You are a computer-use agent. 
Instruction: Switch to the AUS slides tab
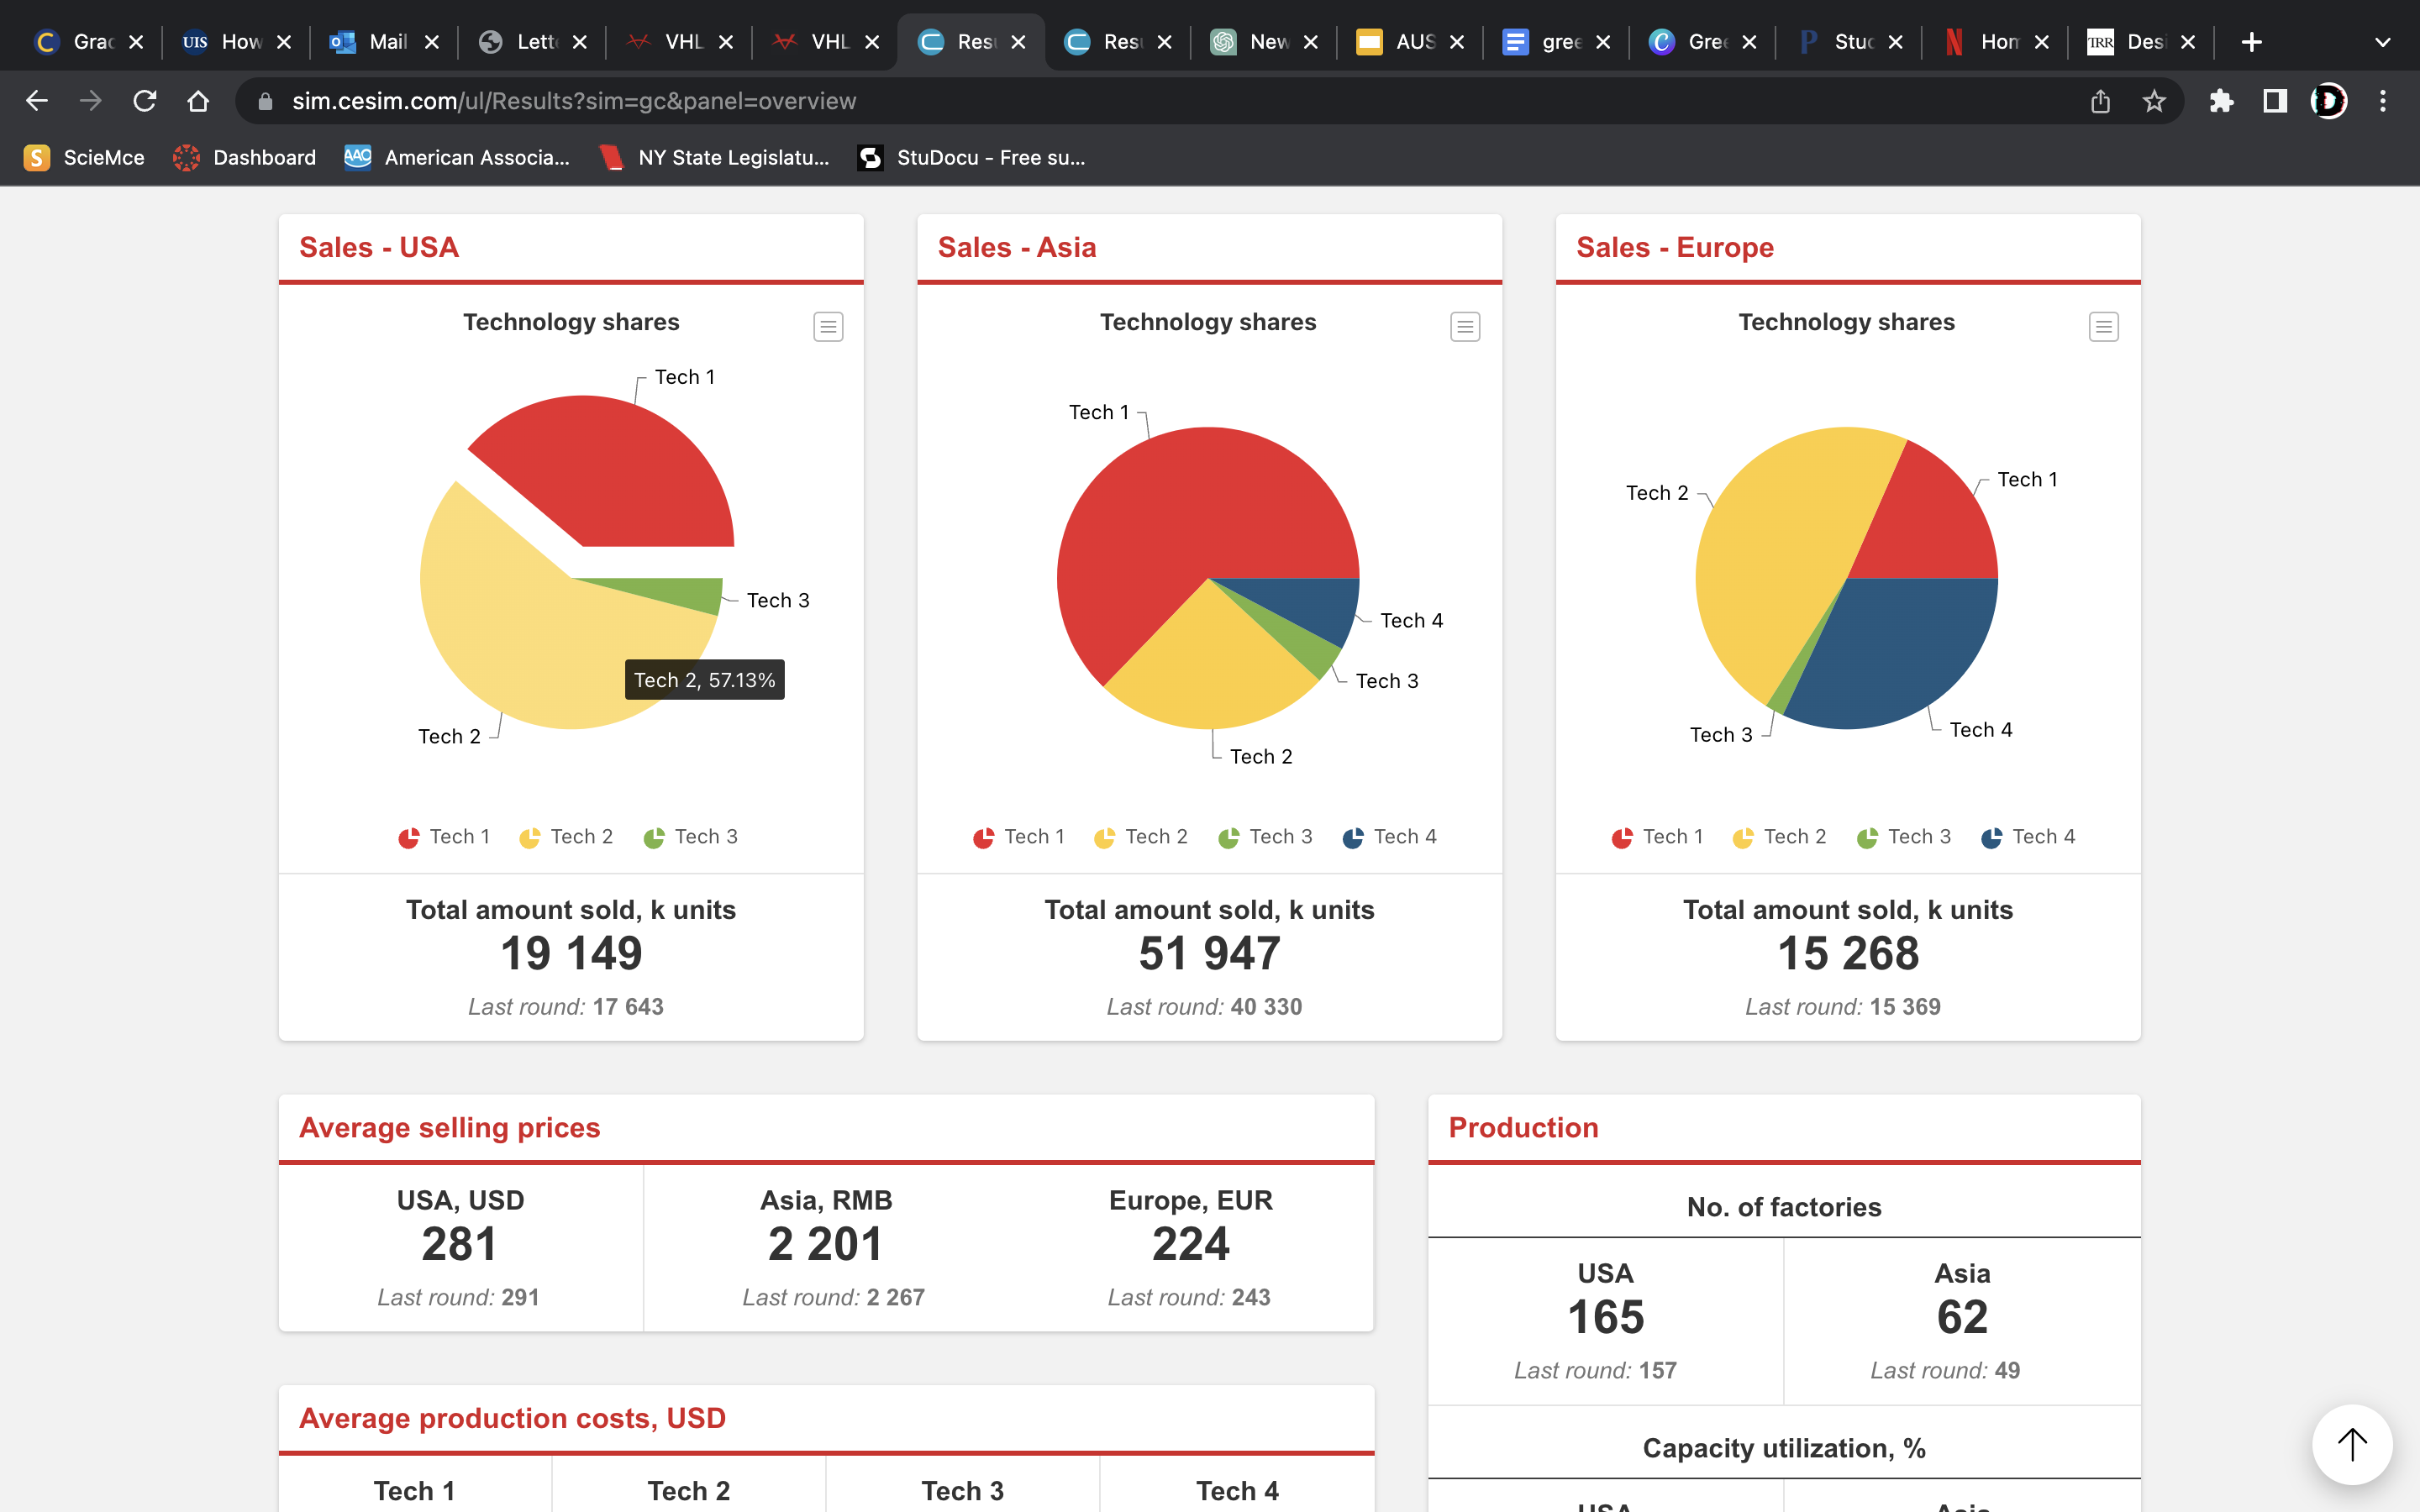coord(1410,42)
